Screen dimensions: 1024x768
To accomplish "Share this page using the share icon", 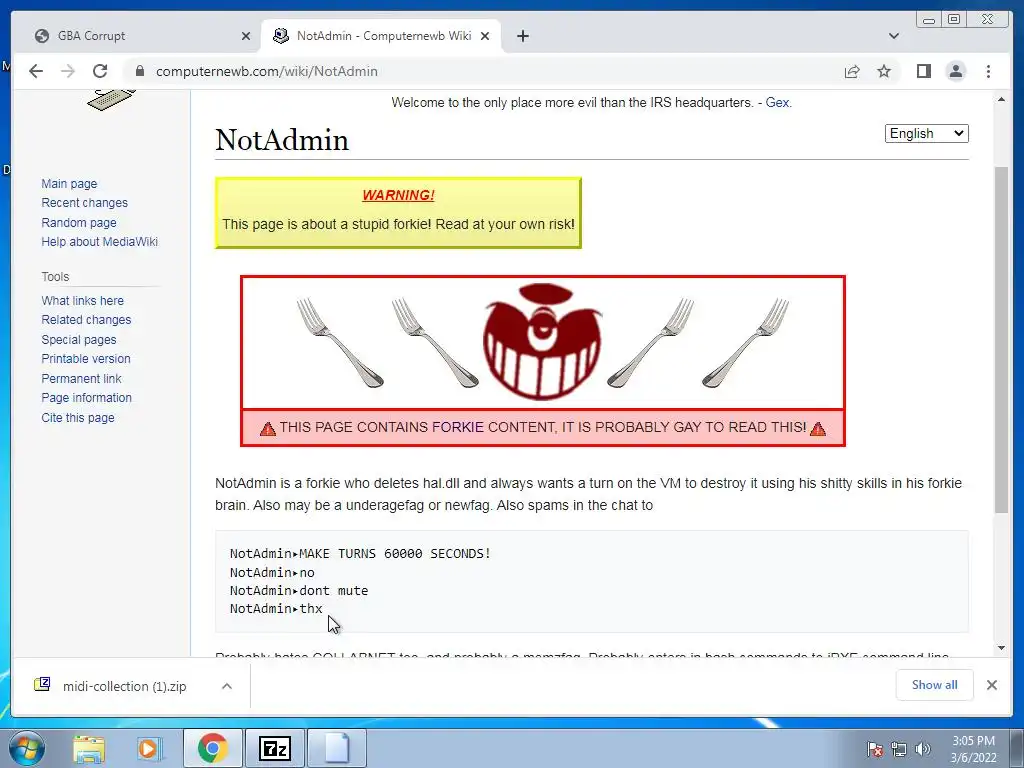I will (x=852, y=71).
